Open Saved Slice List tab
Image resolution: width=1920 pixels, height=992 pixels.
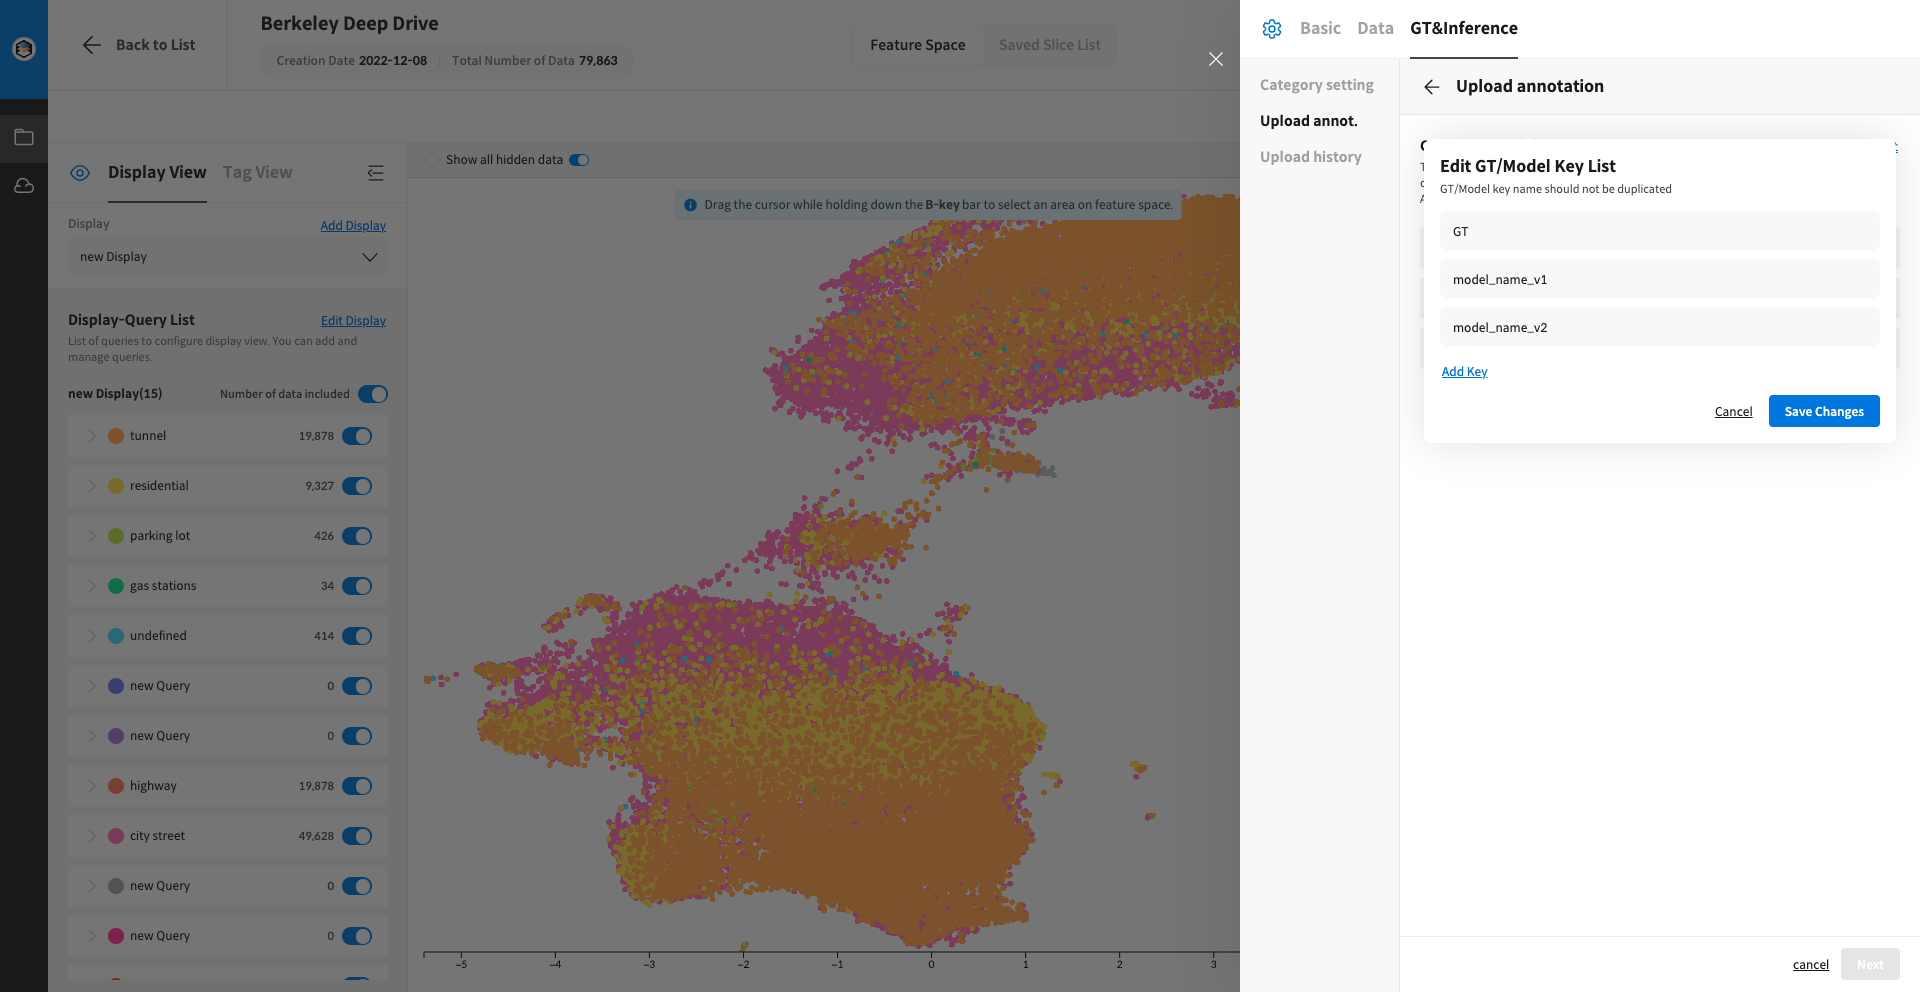point(1049,45)
